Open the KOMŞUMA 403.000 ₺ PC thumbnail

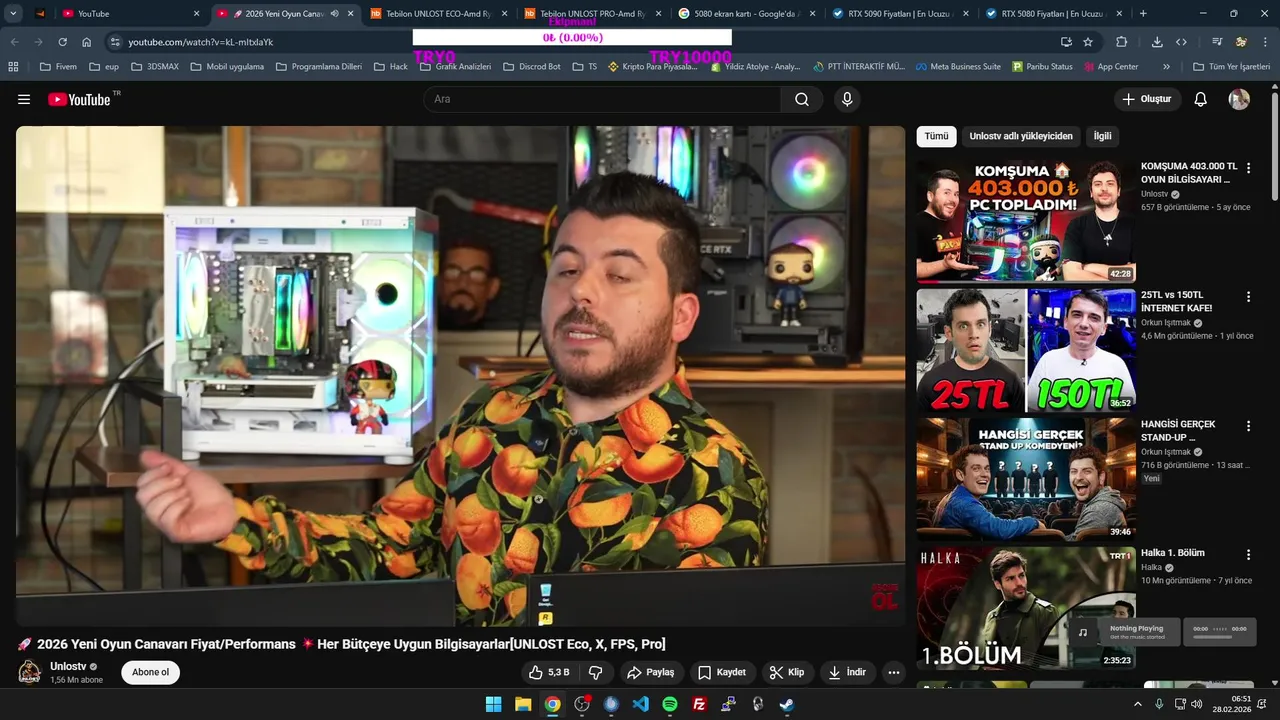(x=1026, y=221)
